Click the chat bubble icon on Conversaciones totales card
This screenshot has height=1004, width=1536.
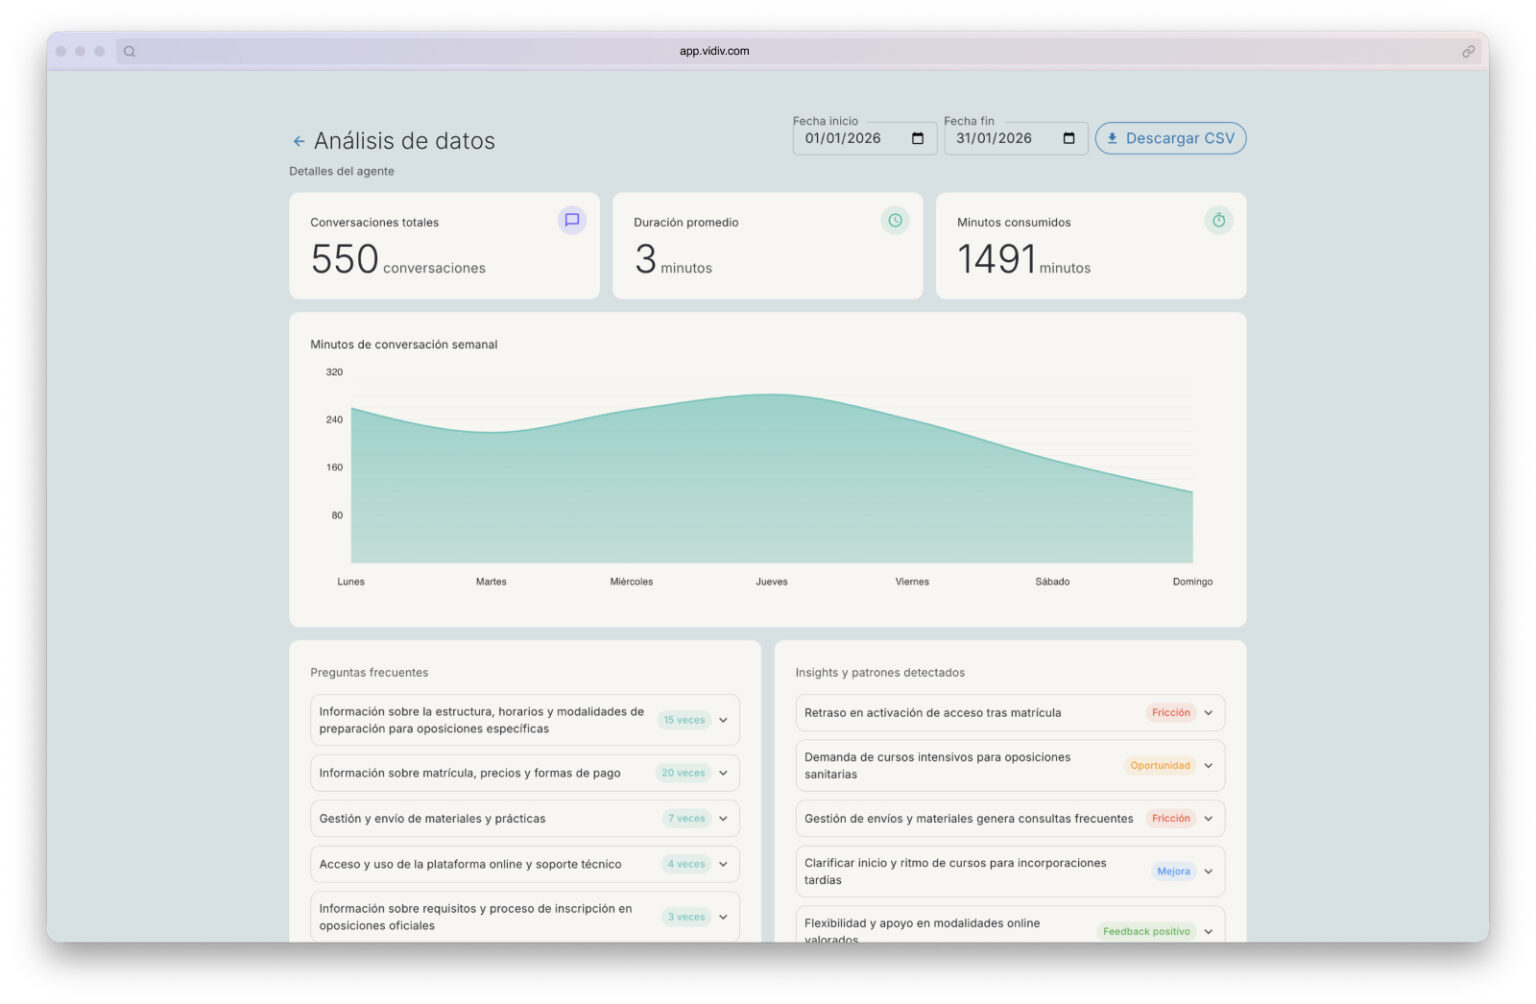click(572, 221)
